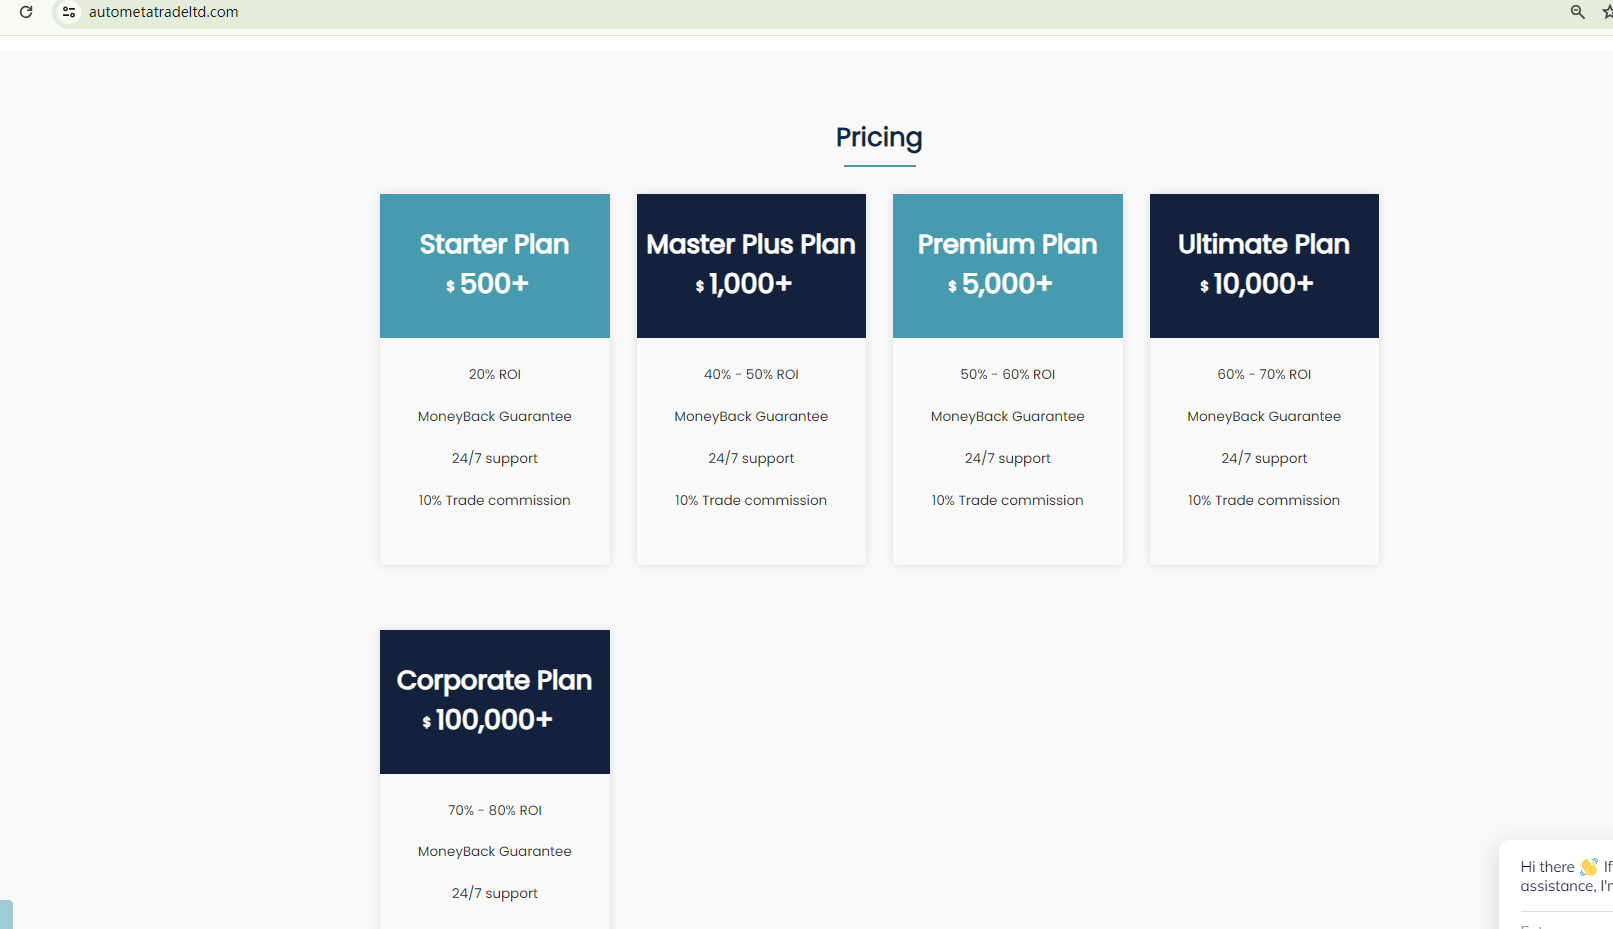The width and height of the screenshot is (1613, 929).
Task: Click the 40% - 50% ROI line
Action: tap(751, 374)
